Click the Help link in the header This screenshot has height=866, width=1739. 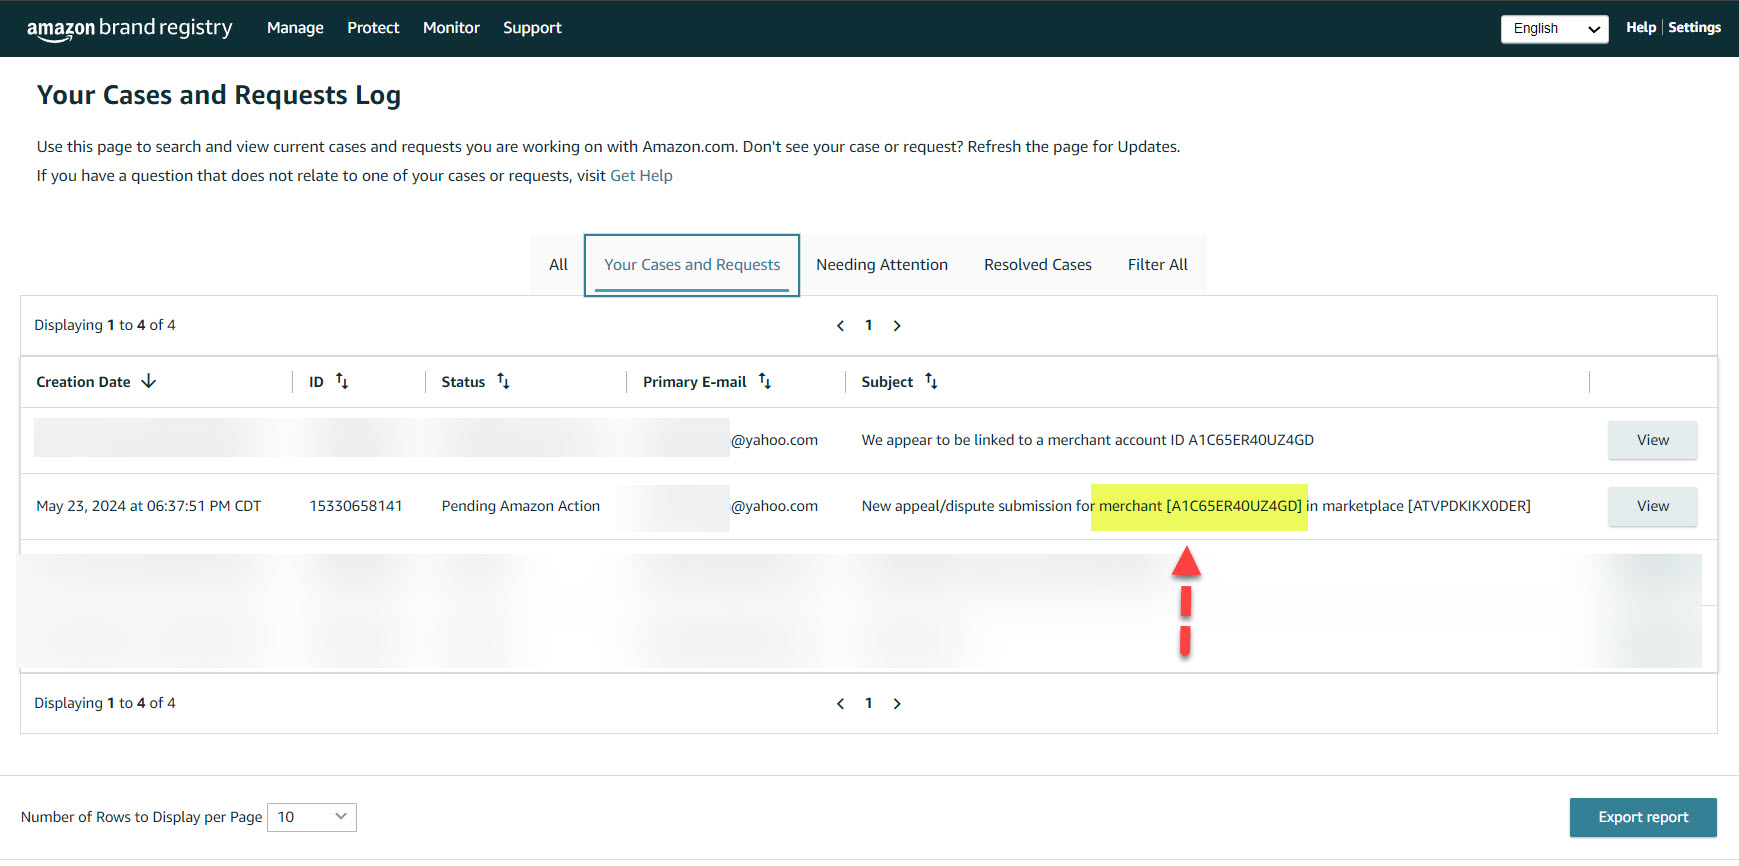pos(1640,27)
